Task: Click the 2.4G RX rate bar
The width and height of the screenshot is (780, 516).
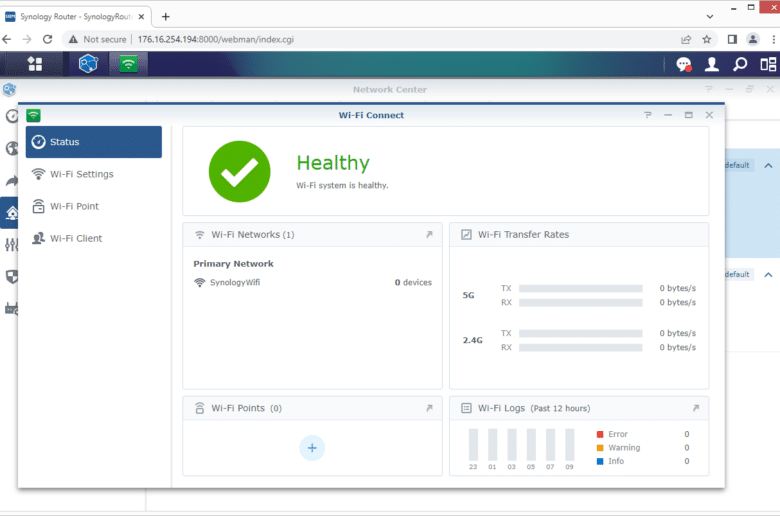Action: click(581, 347)
